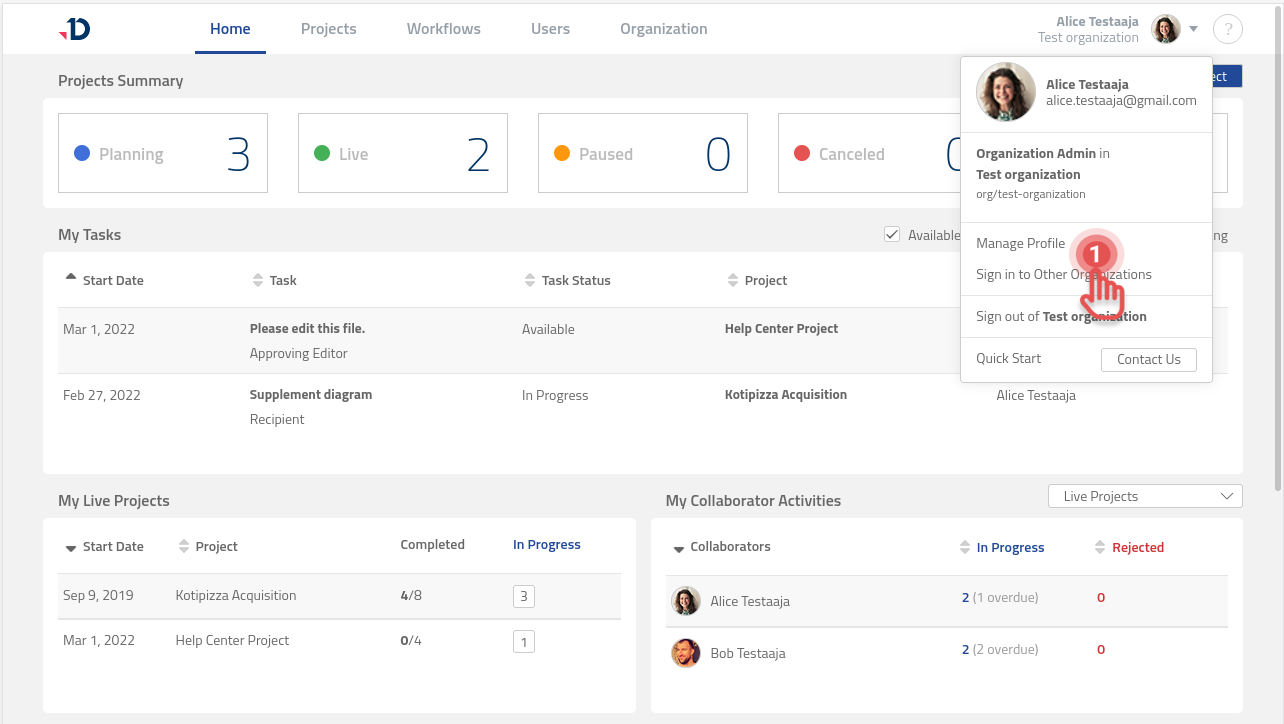Click the Canceled status red dot icon
The image size is (1284, 724).
tap(803, 153)
